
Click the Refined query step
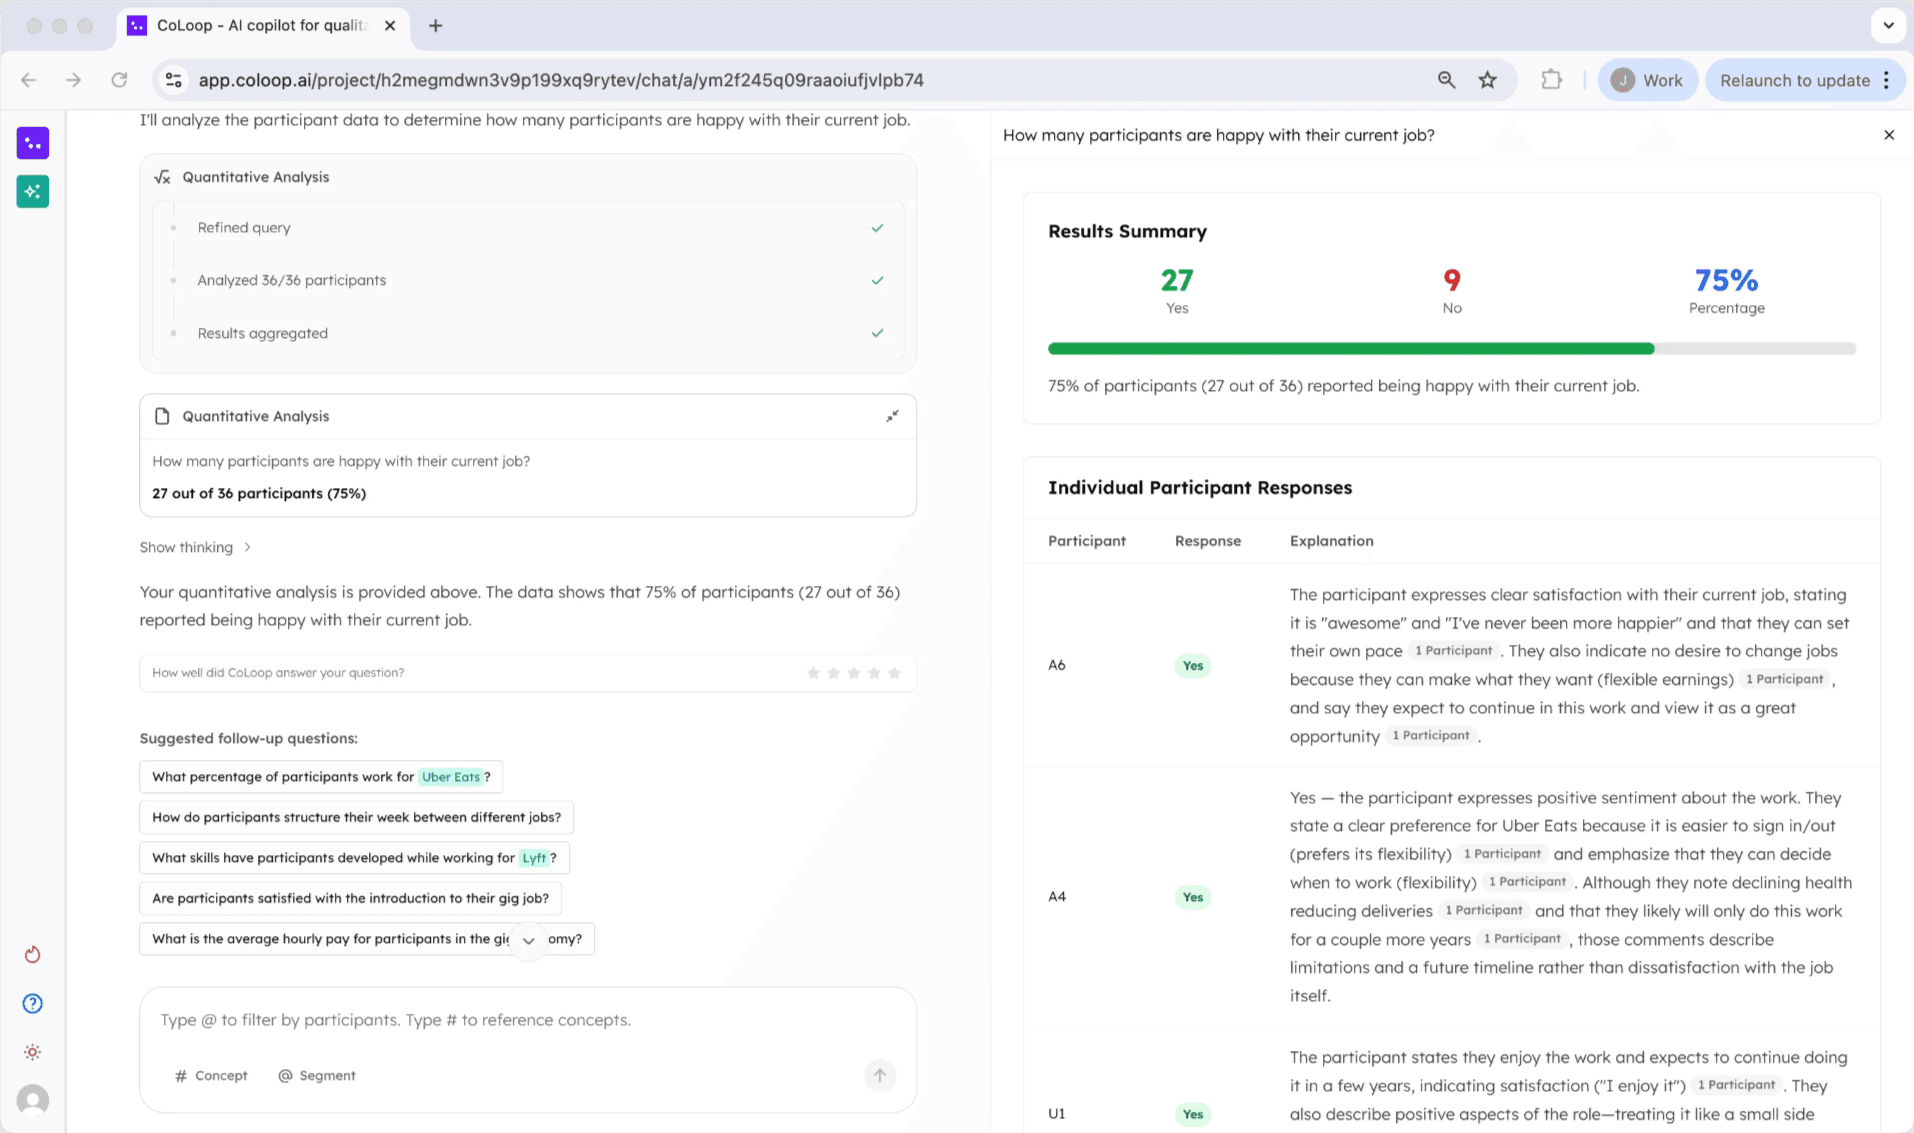click(x=528, y=228)
